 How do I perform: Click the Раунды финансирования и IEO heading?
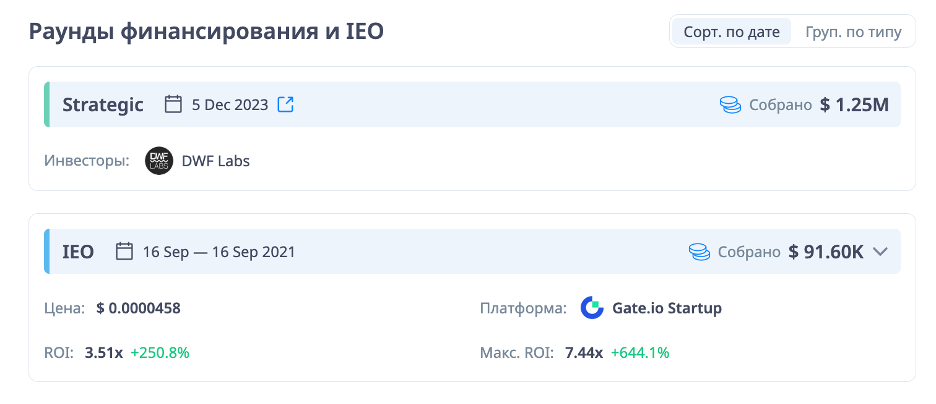206,32
